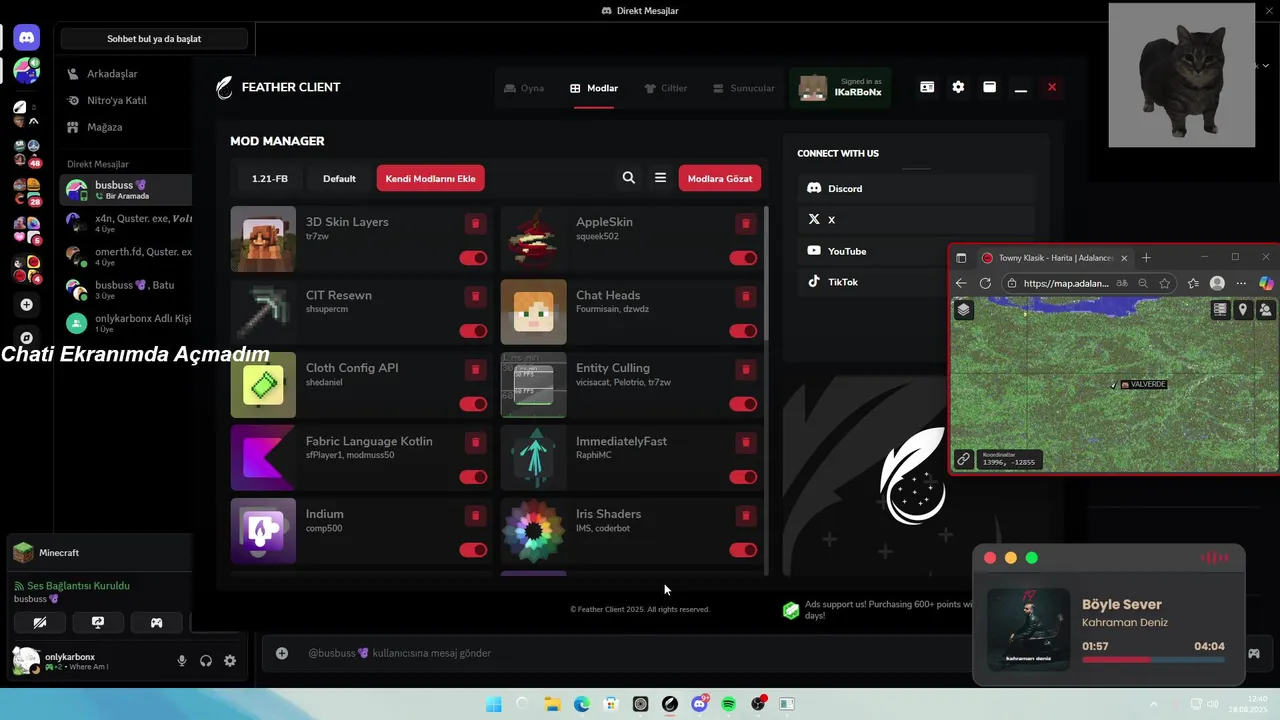Toggle off the CIT Resewn mod
This screenshot has width=1280, height=720.
[x=473, y=331]
